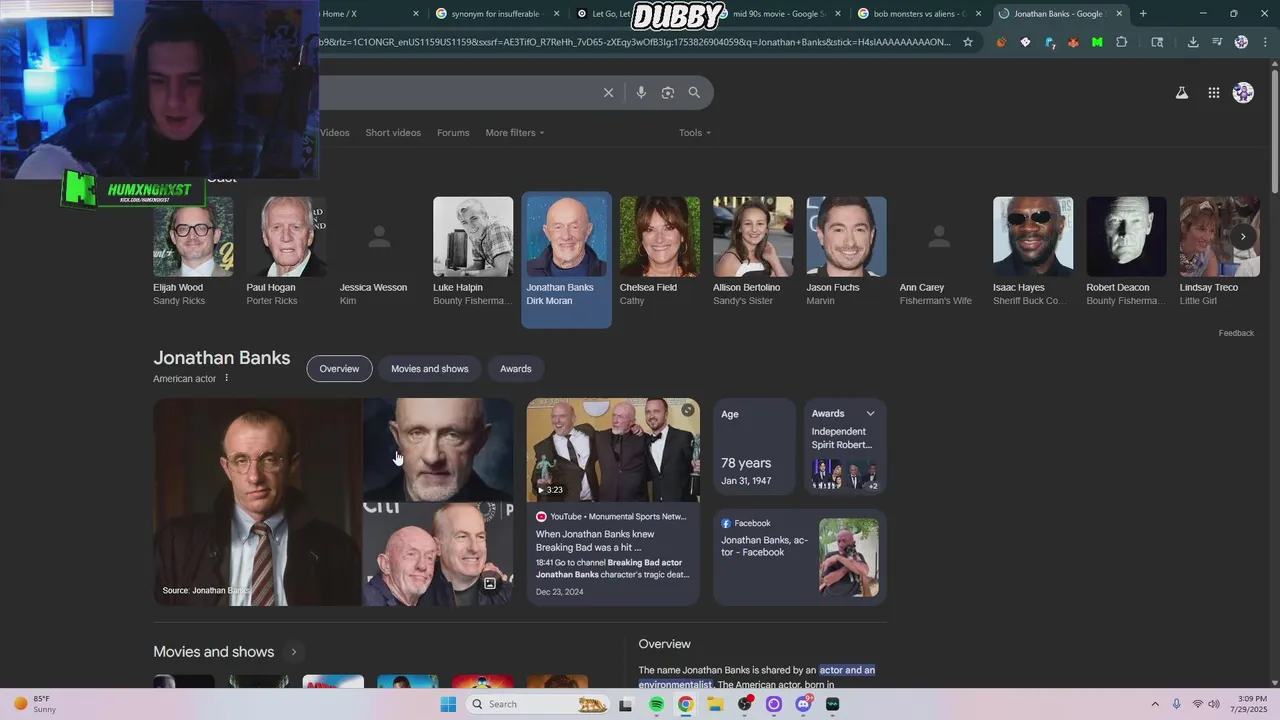Switch to 'bob monsters vs aliens' tab

click(x=918, y=14)
